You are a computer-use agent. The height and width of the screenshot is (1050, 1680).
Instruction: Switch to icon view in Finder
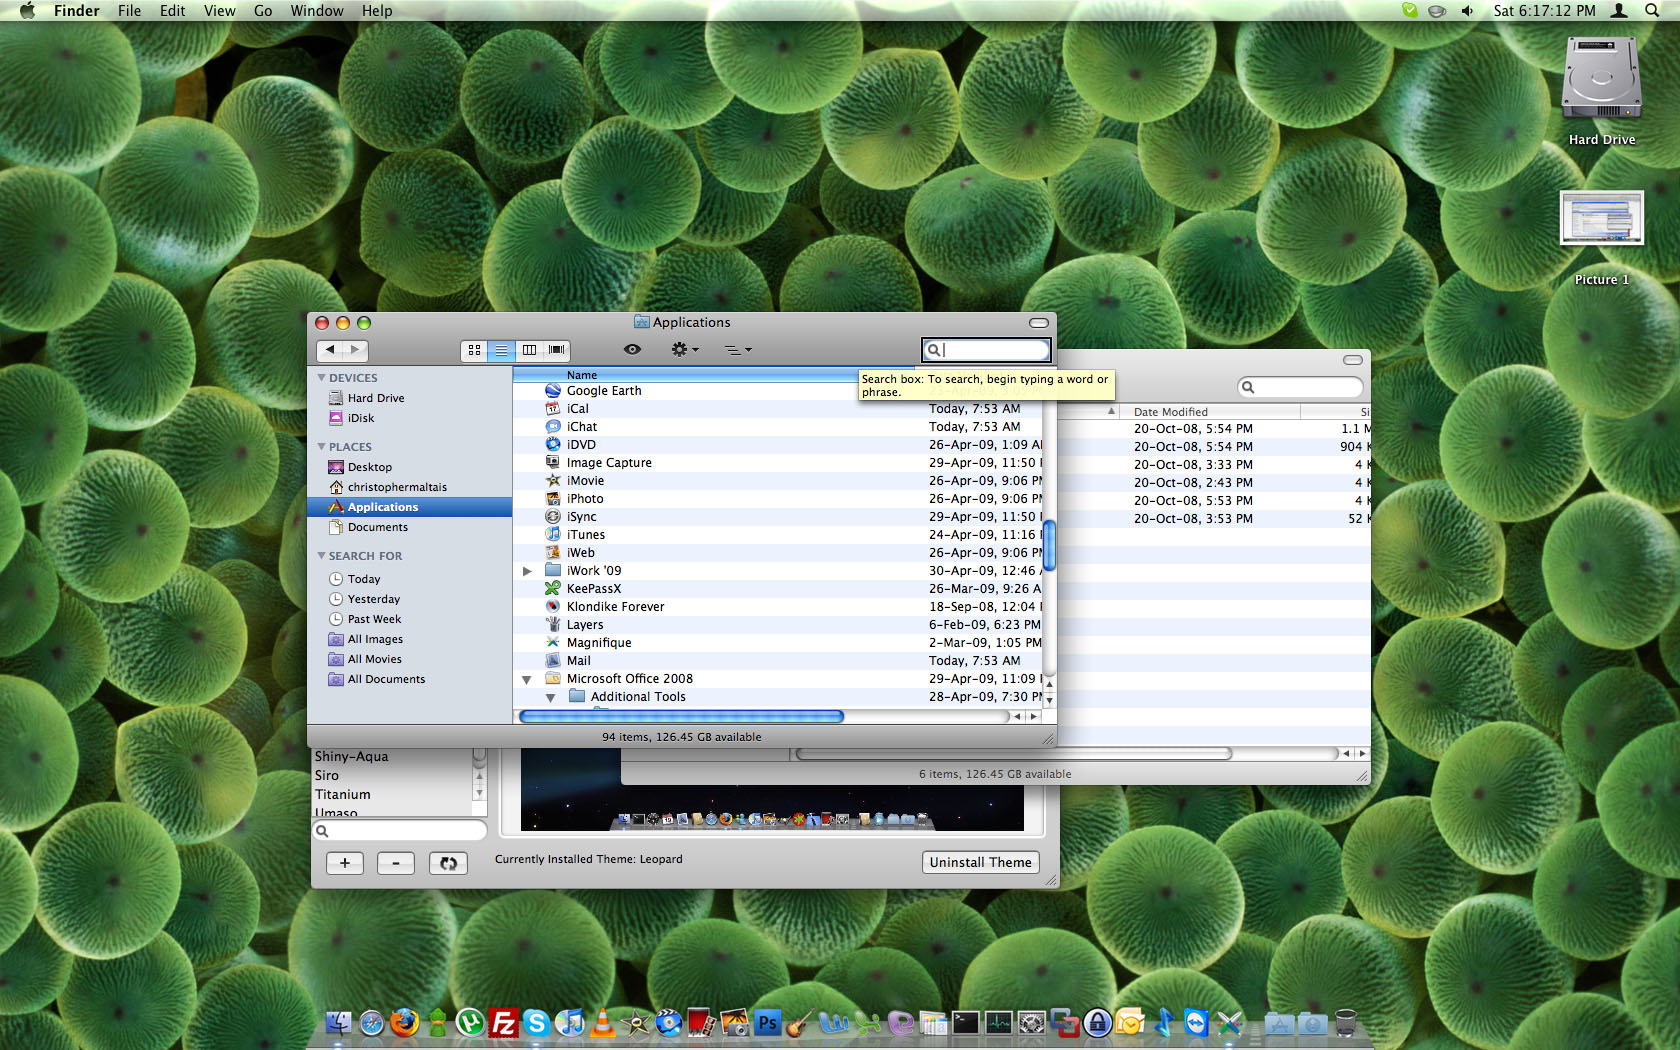coord(474,350)
